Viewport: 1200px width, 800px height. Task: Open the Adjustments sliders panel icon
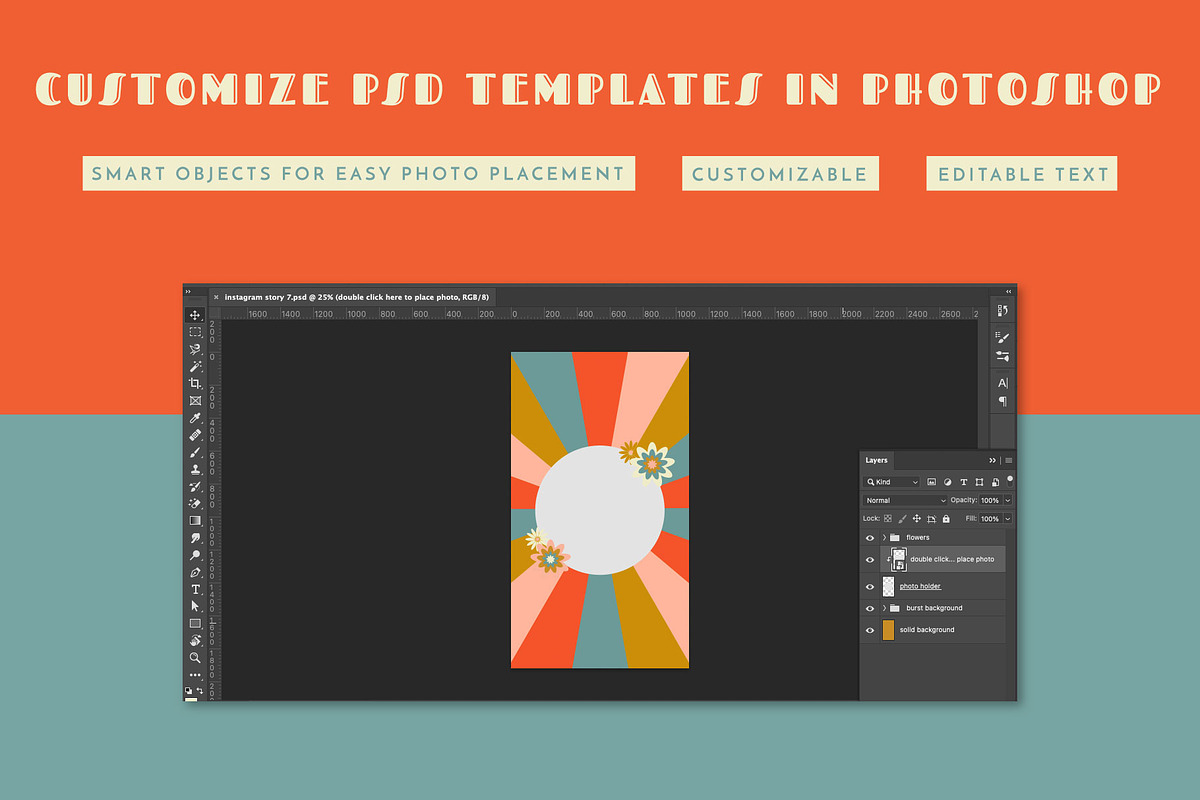pos(1003,356)
